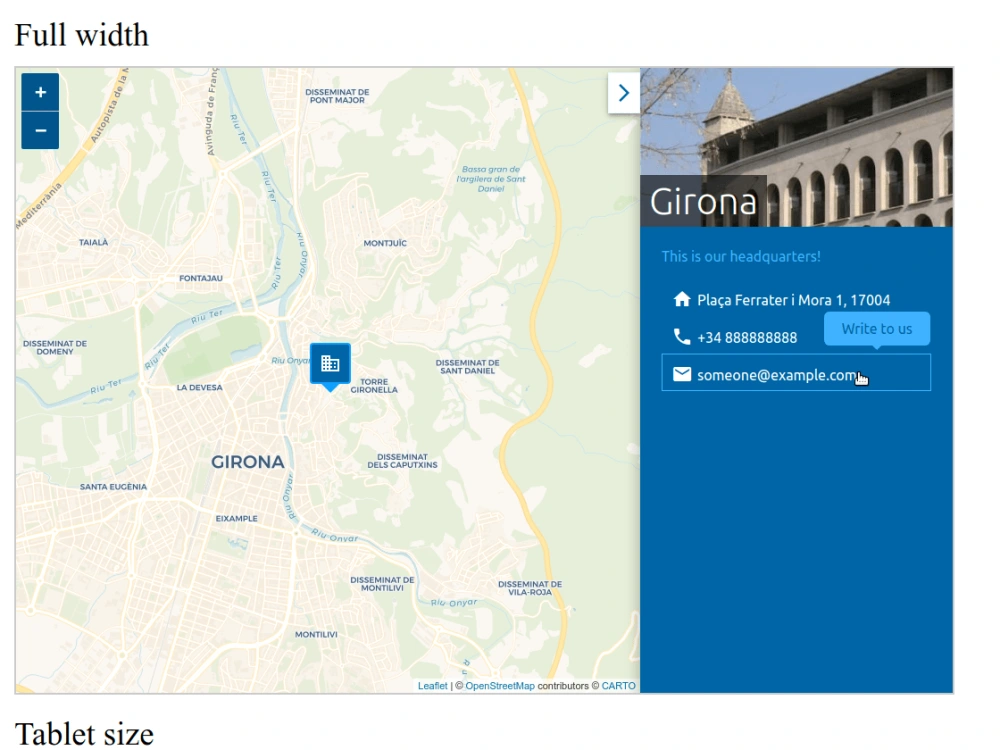
Task: Click the 'Full width' heading
Action: pos(81,35)
